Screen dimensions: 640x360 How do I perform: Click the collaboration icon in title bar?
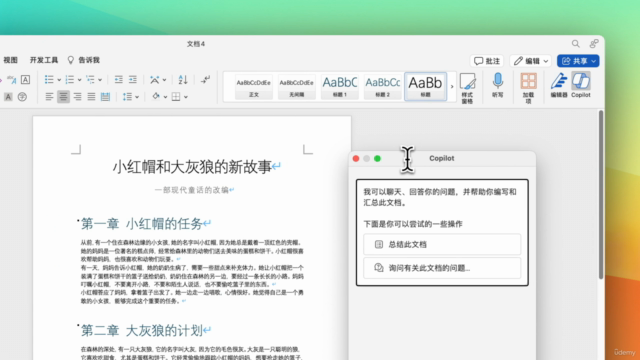click(x=594, y=43)
